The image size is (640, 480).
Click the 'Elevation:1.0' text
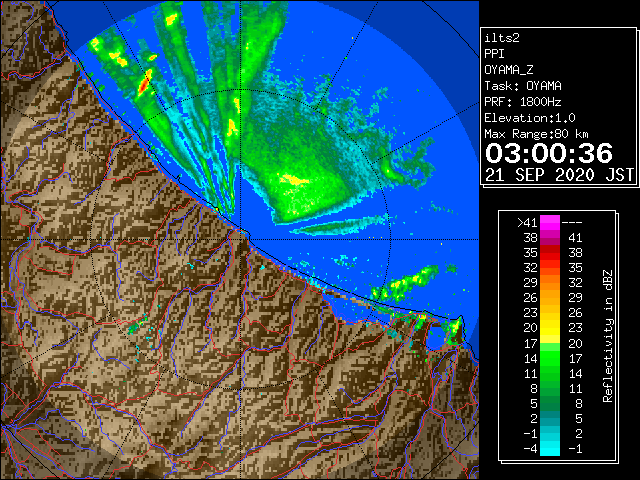530,118
